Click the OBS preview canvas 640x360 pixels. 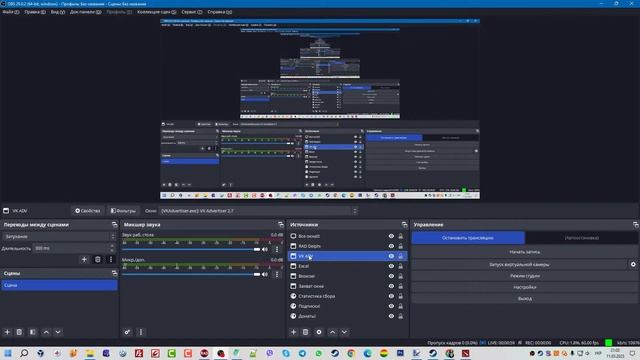coord(320,109)
